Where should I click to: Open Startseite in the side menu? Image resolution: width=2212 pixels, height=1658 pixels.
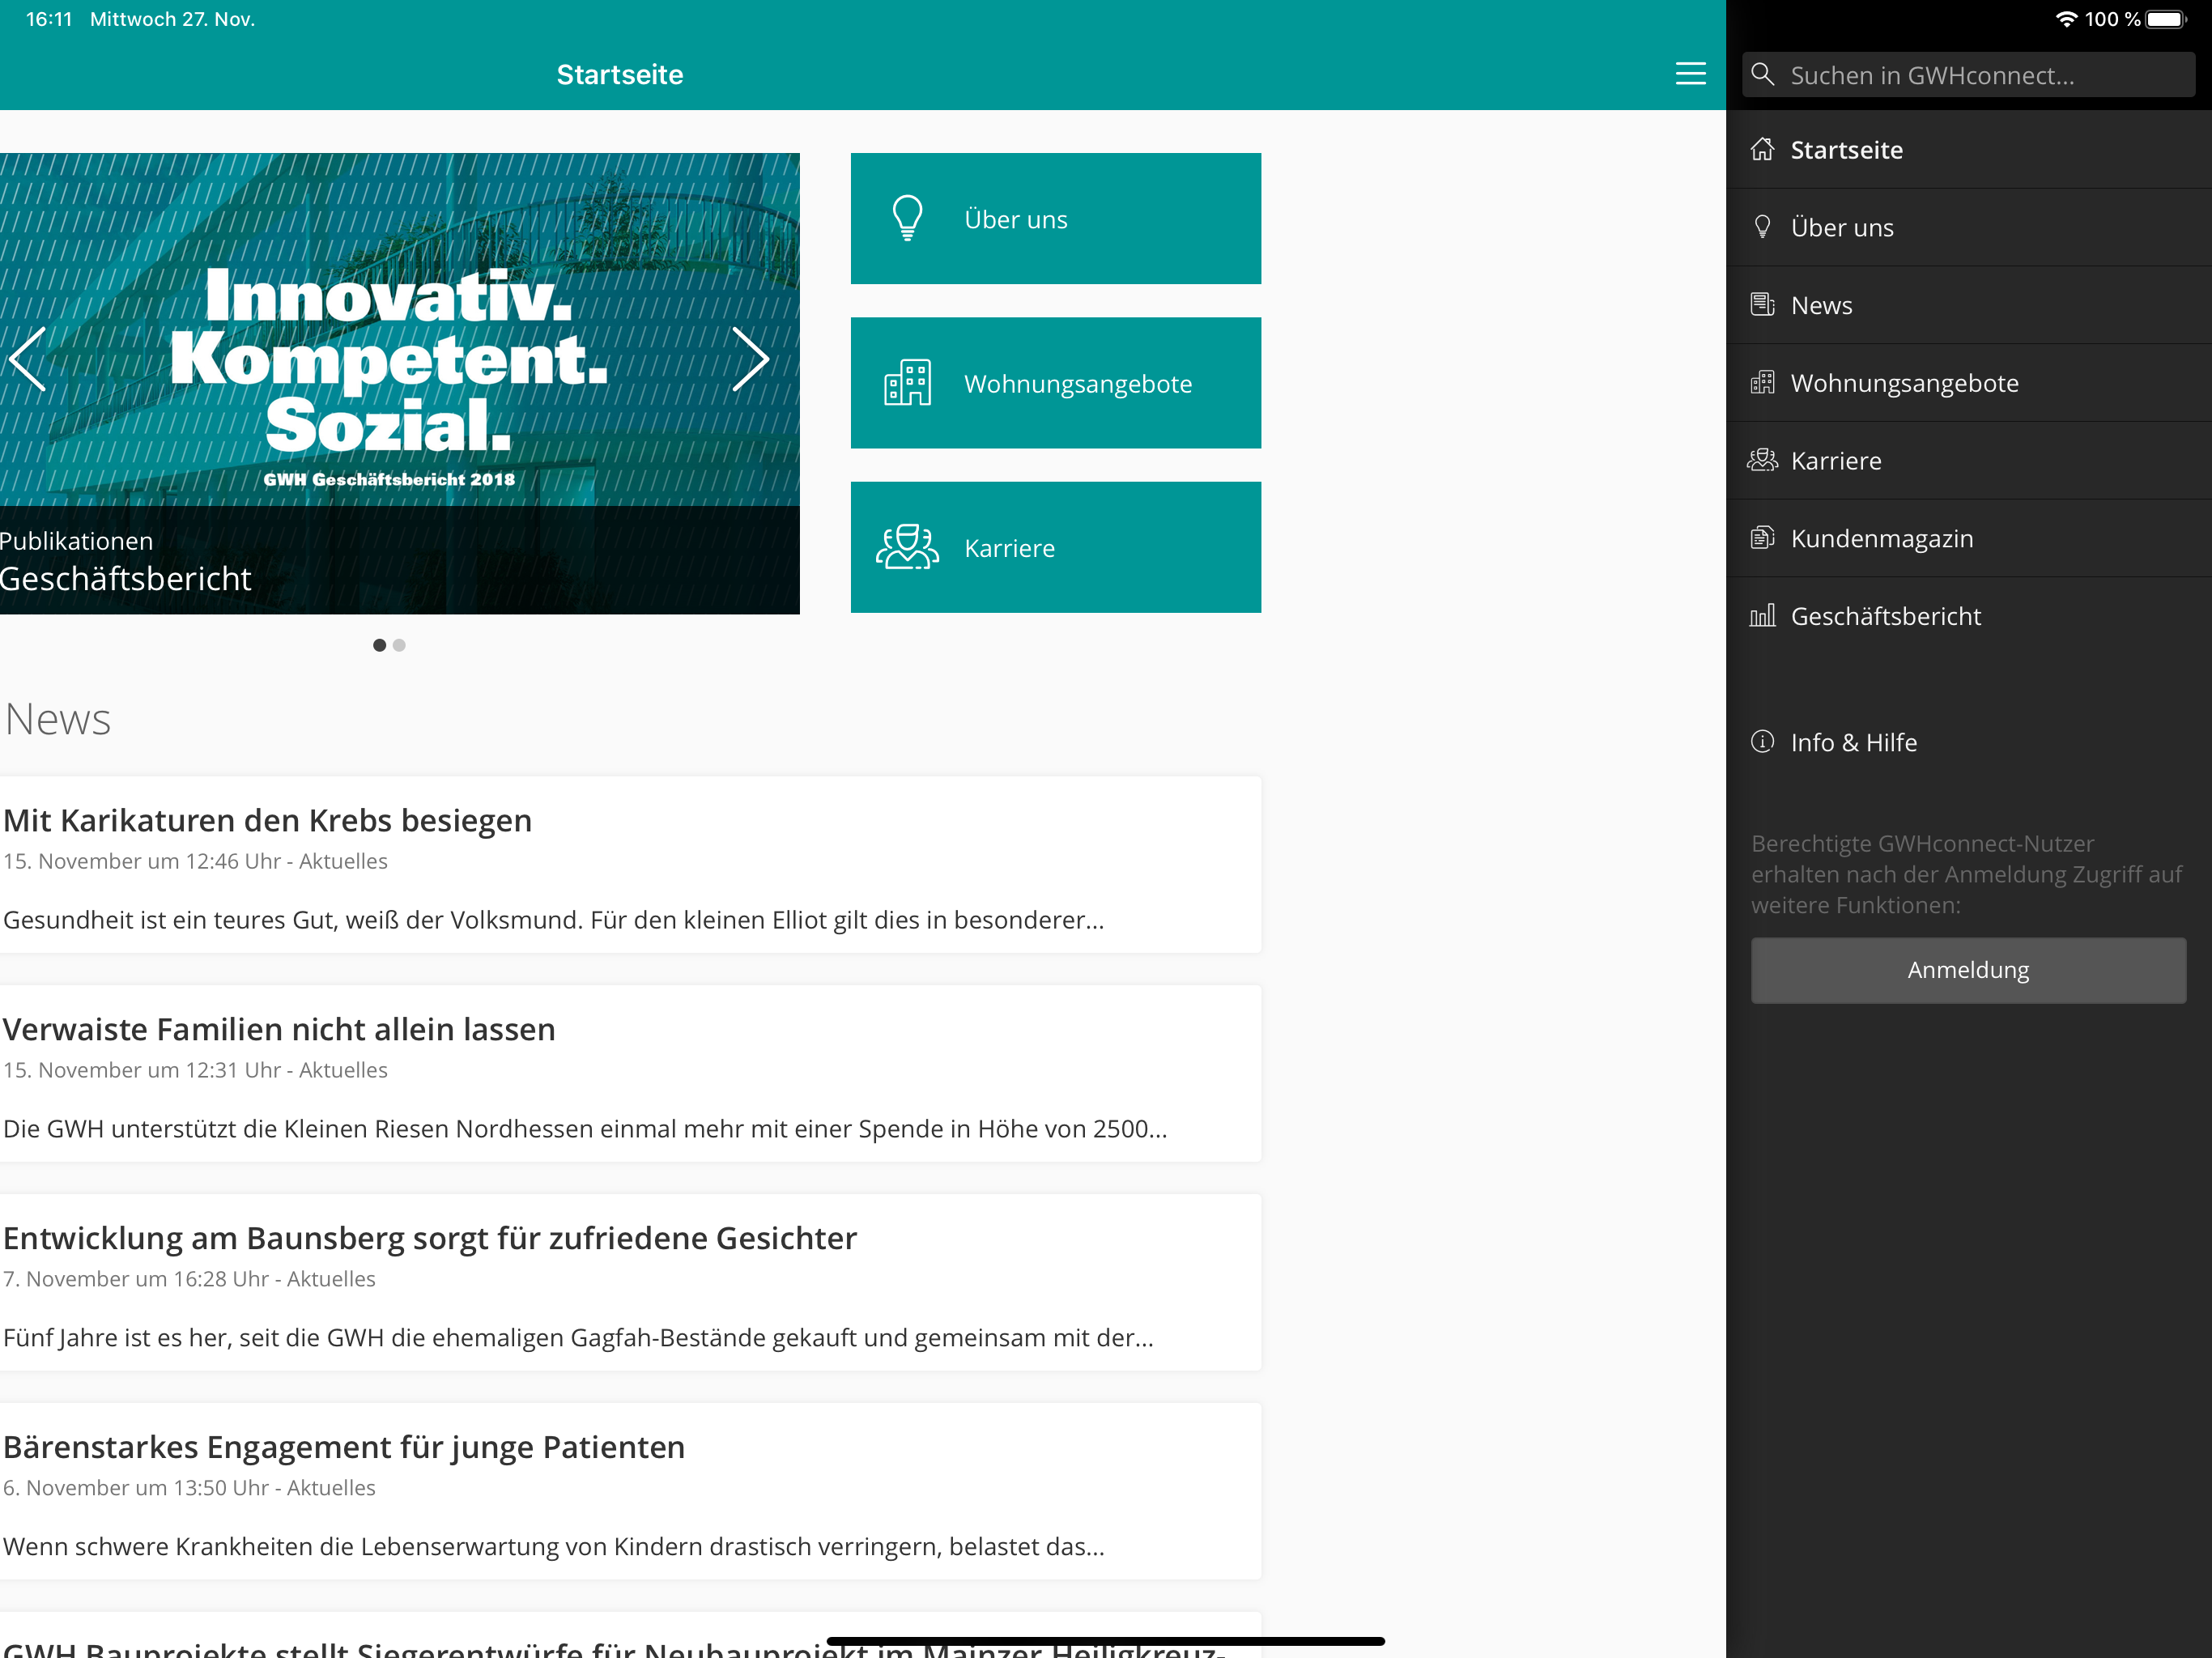coord(1968,149)
